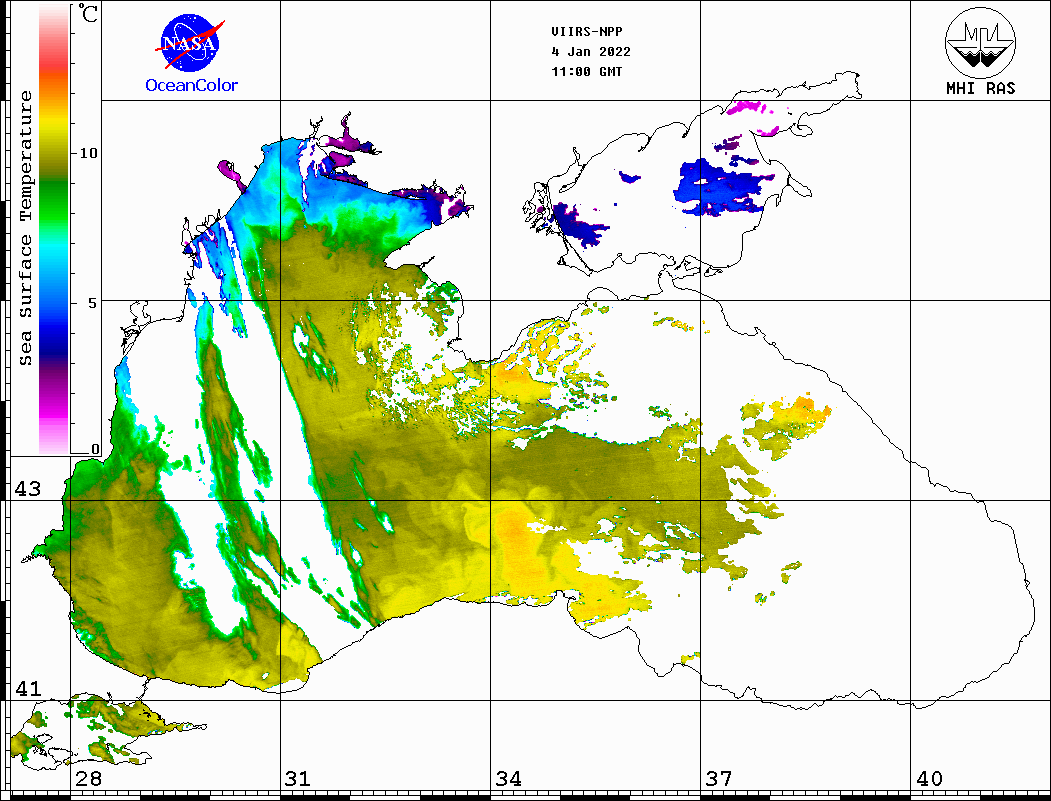Screen dimensions: 1051x801
Task: Click longitude label 31
Action: point(298,778)
